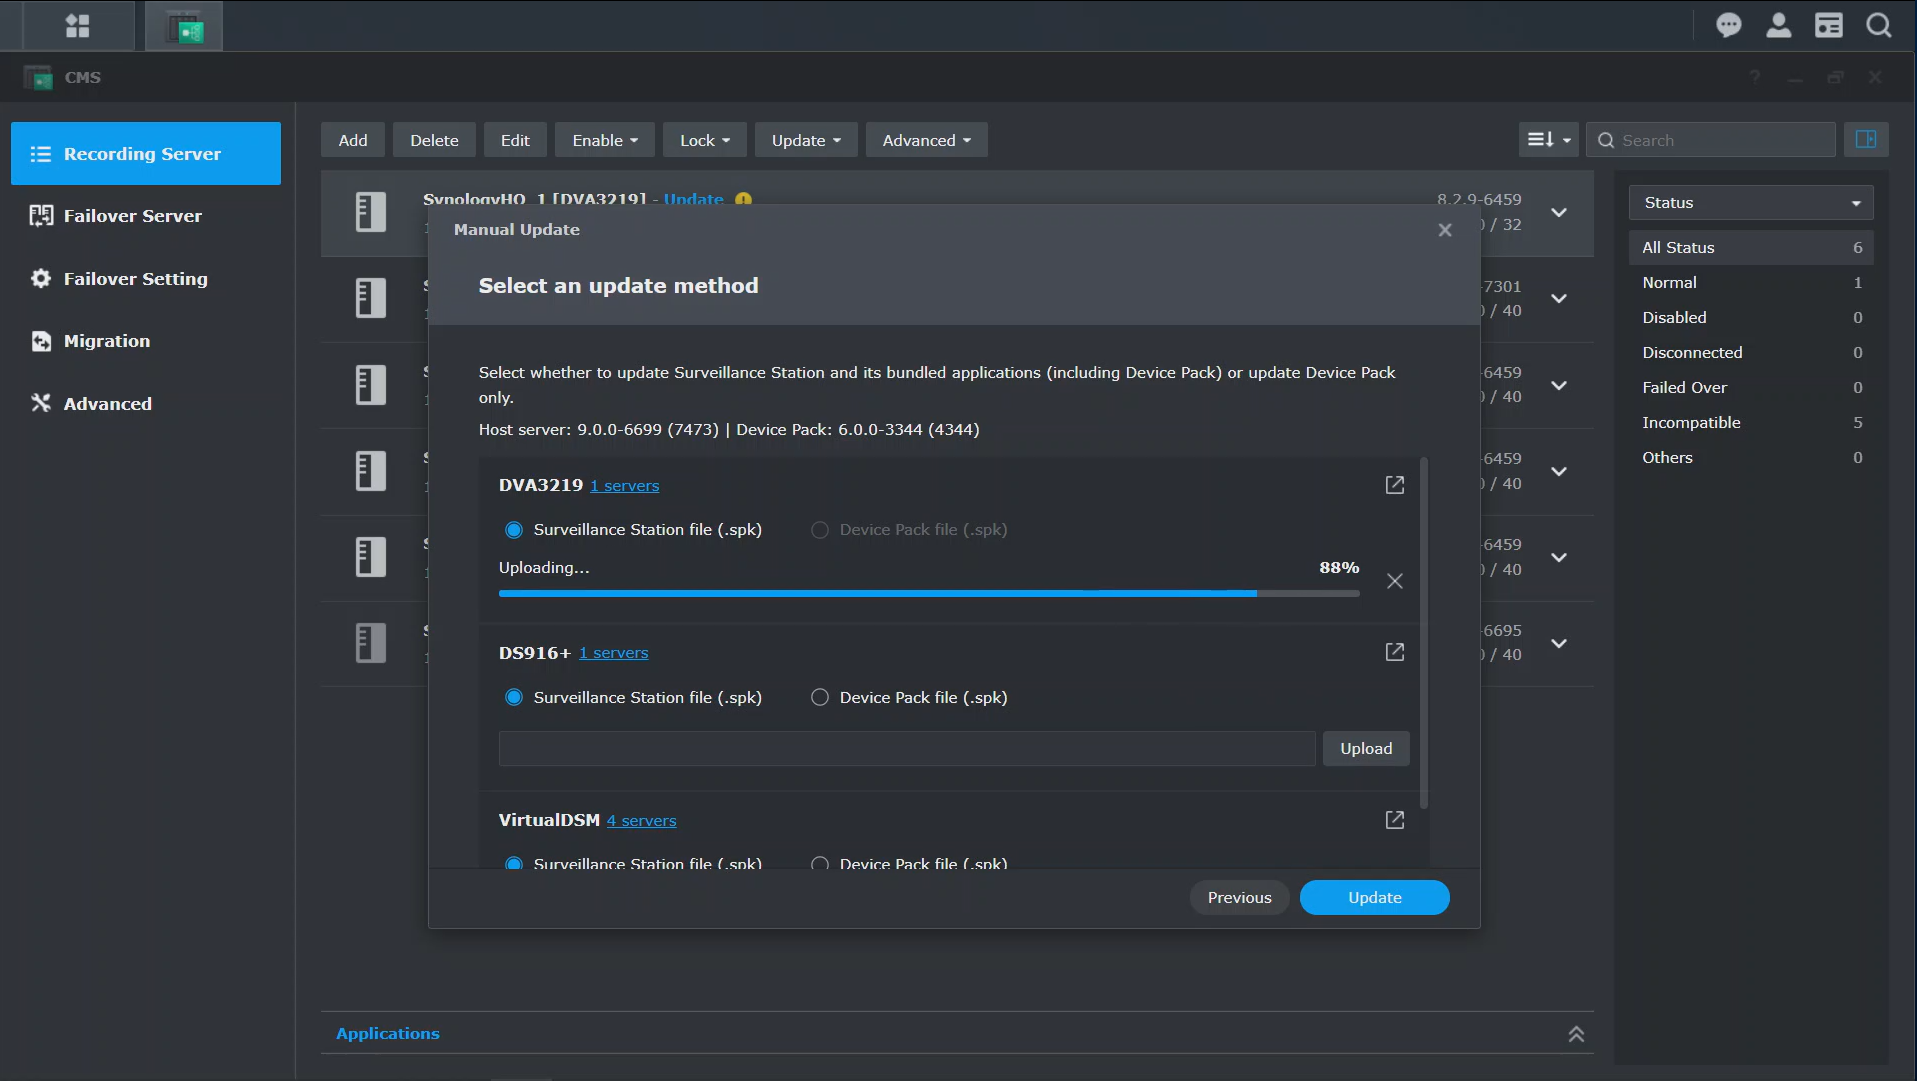The width and height of the screenshot is (1917, 1081).
Task: Open DS916+ download page external link icon
Action: coord(1395,652)
